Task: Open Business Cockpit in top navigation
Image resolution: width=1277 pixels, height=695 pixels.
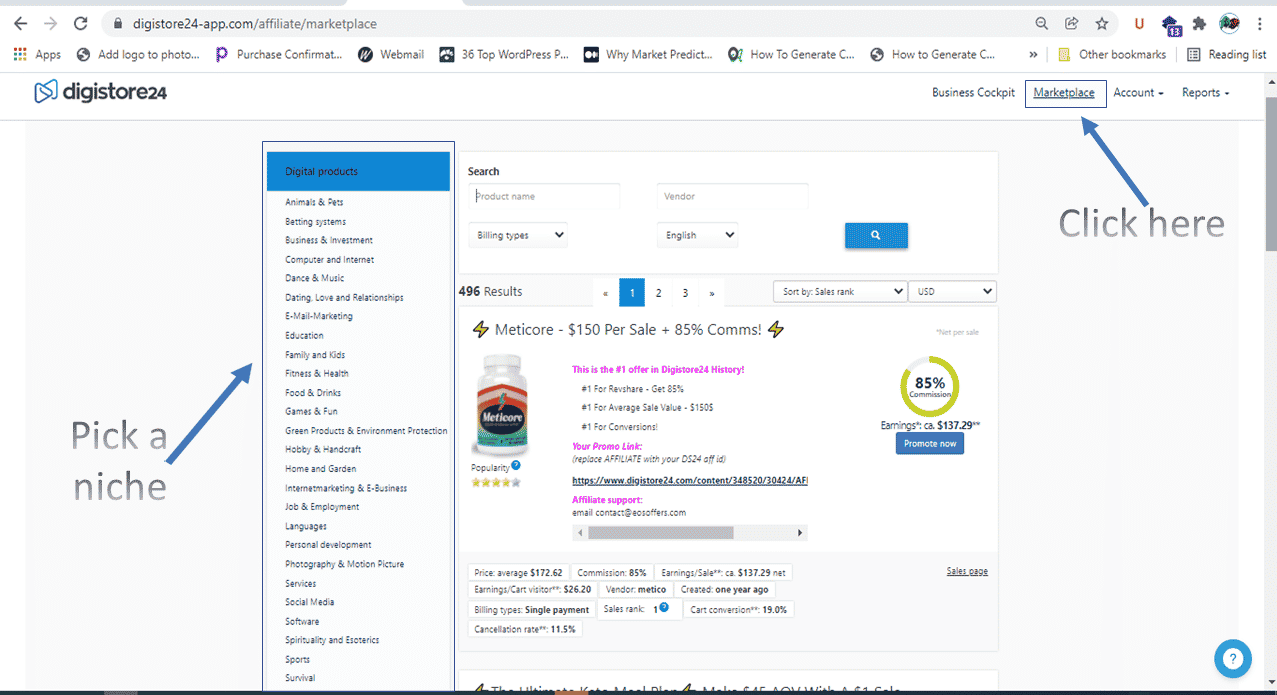Action: [x=973, y=93]
